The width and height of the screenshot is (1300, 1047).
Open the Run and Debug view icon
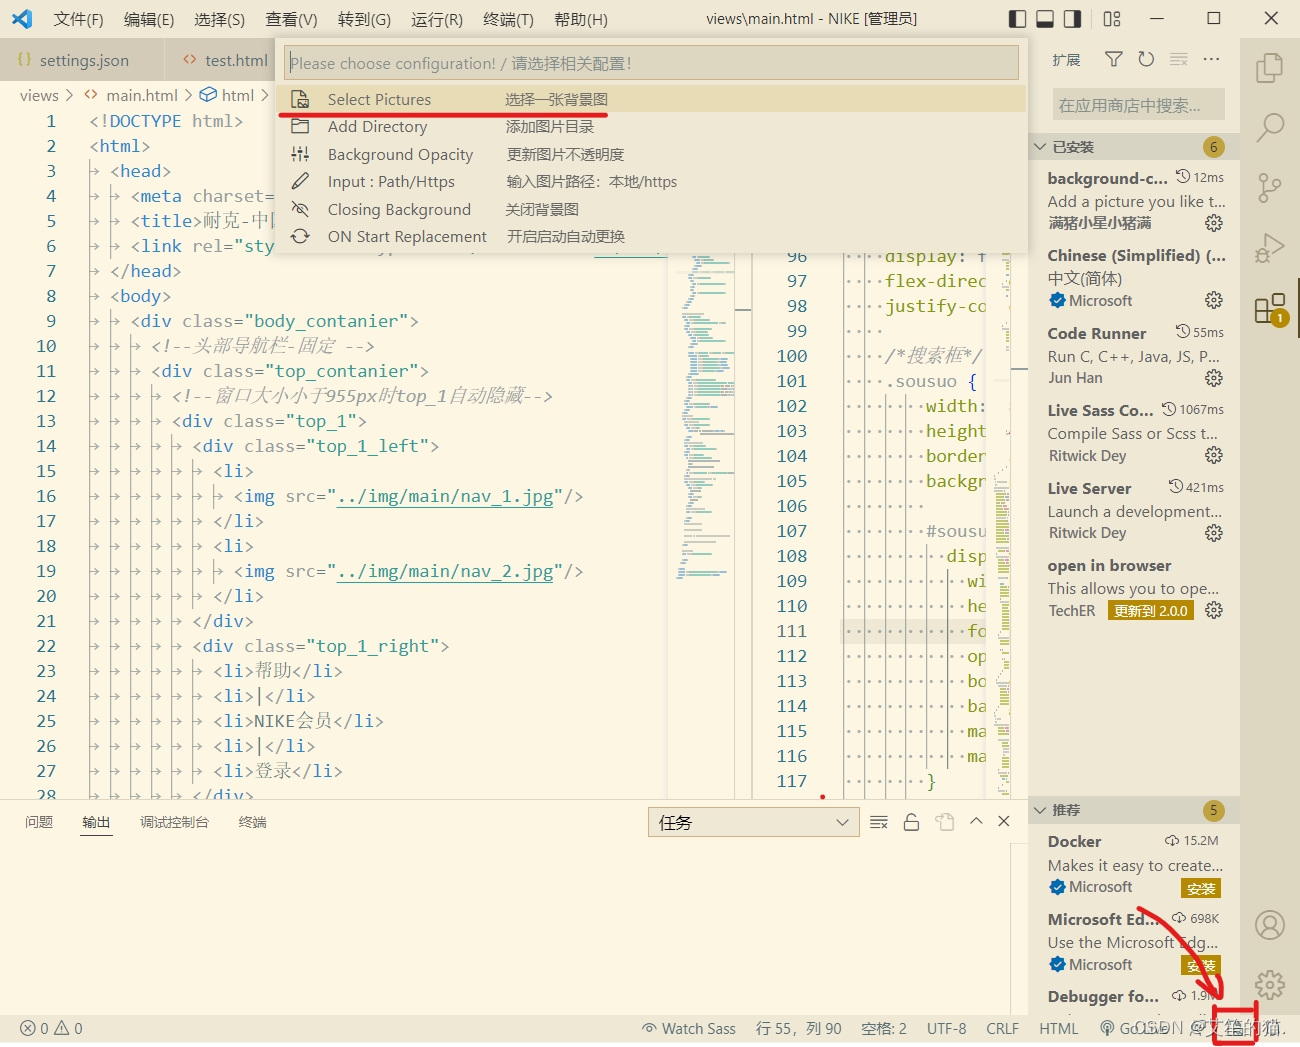(x=1270, y=247)
